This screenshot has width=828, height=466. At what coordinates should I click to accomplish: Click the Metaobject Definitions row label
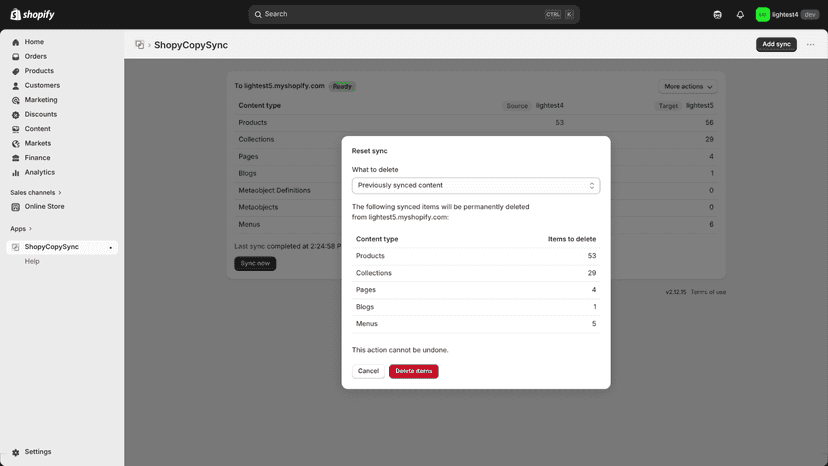click(274, 190)
